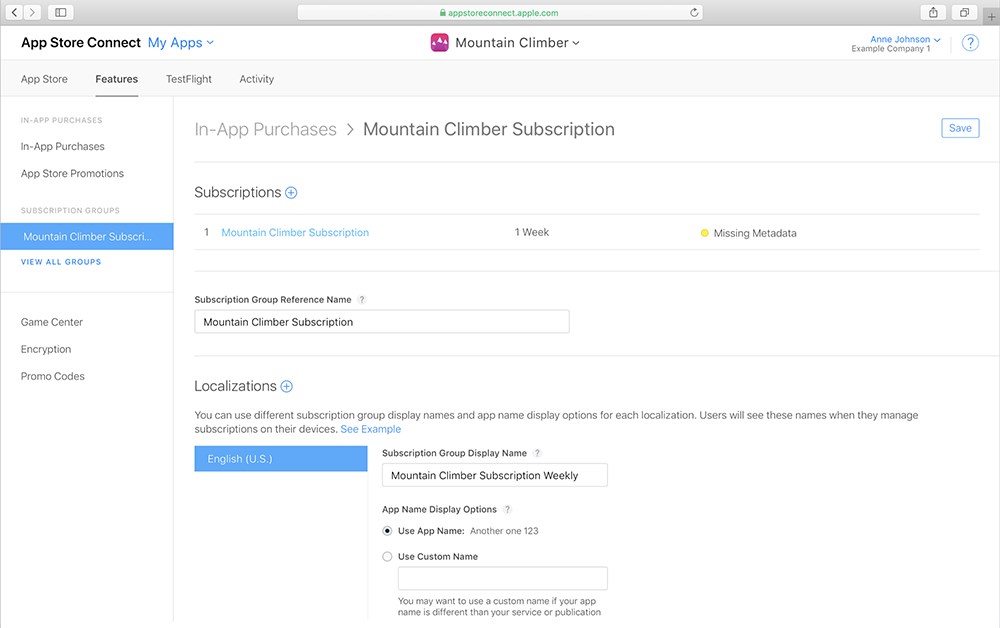Select the Use App Name radio button
The width and height of the screenshot is (1000, 628).
pyautogui.click(x=387, y=531)
